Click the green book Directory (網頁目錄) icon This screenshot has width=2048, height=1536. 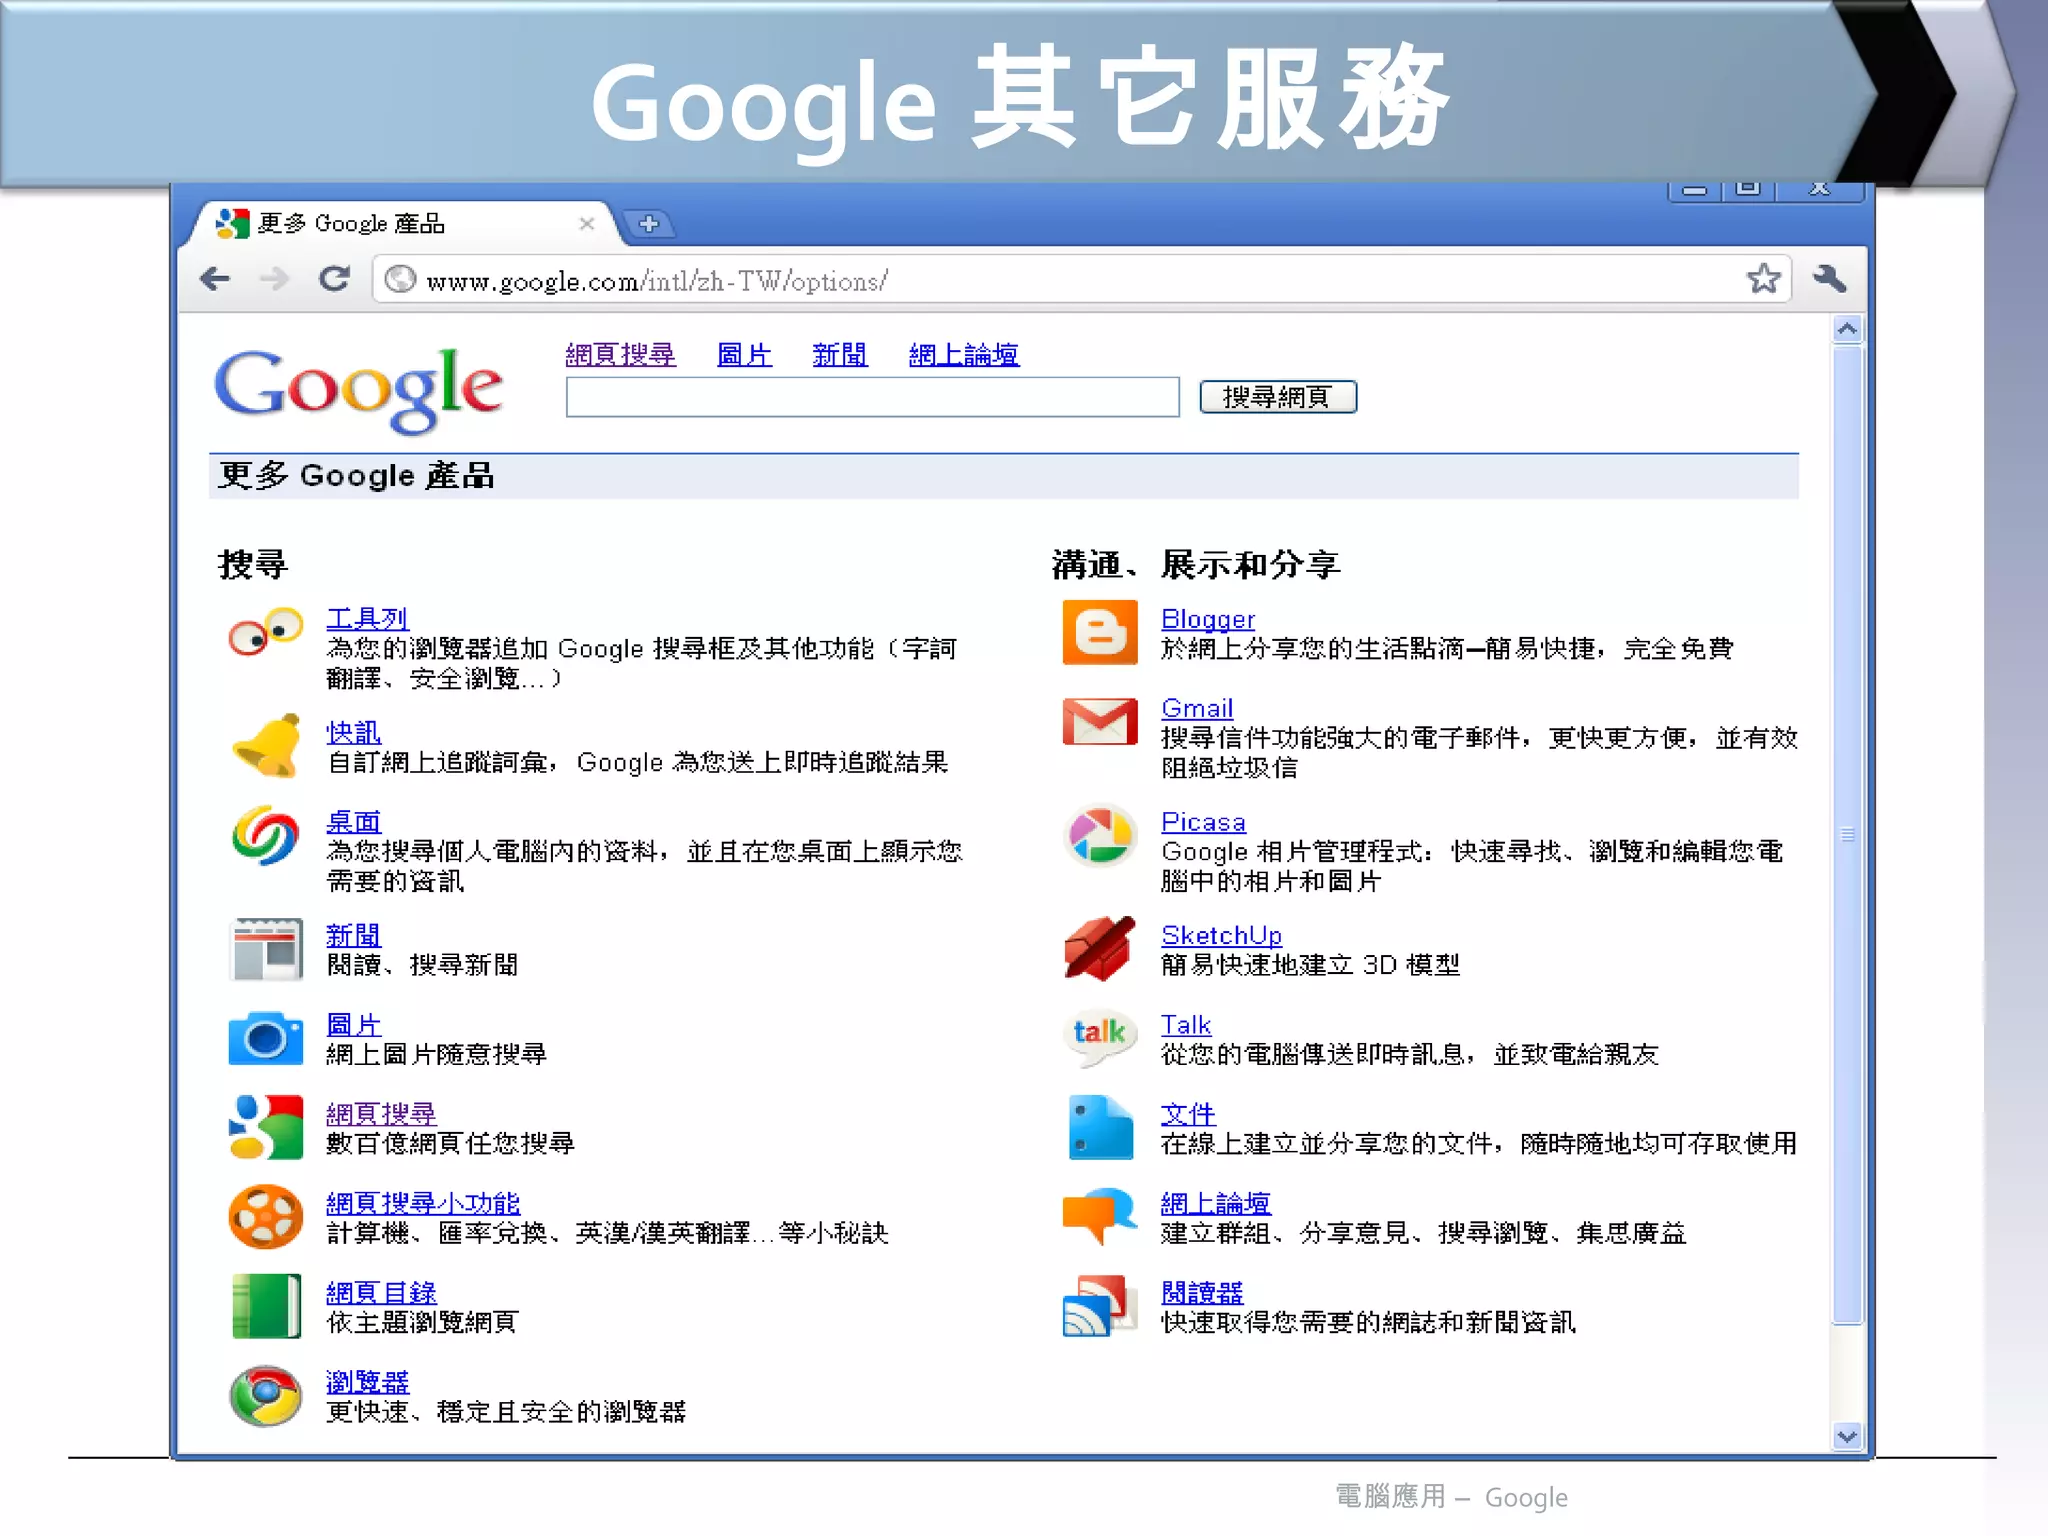pos(266,1306)
